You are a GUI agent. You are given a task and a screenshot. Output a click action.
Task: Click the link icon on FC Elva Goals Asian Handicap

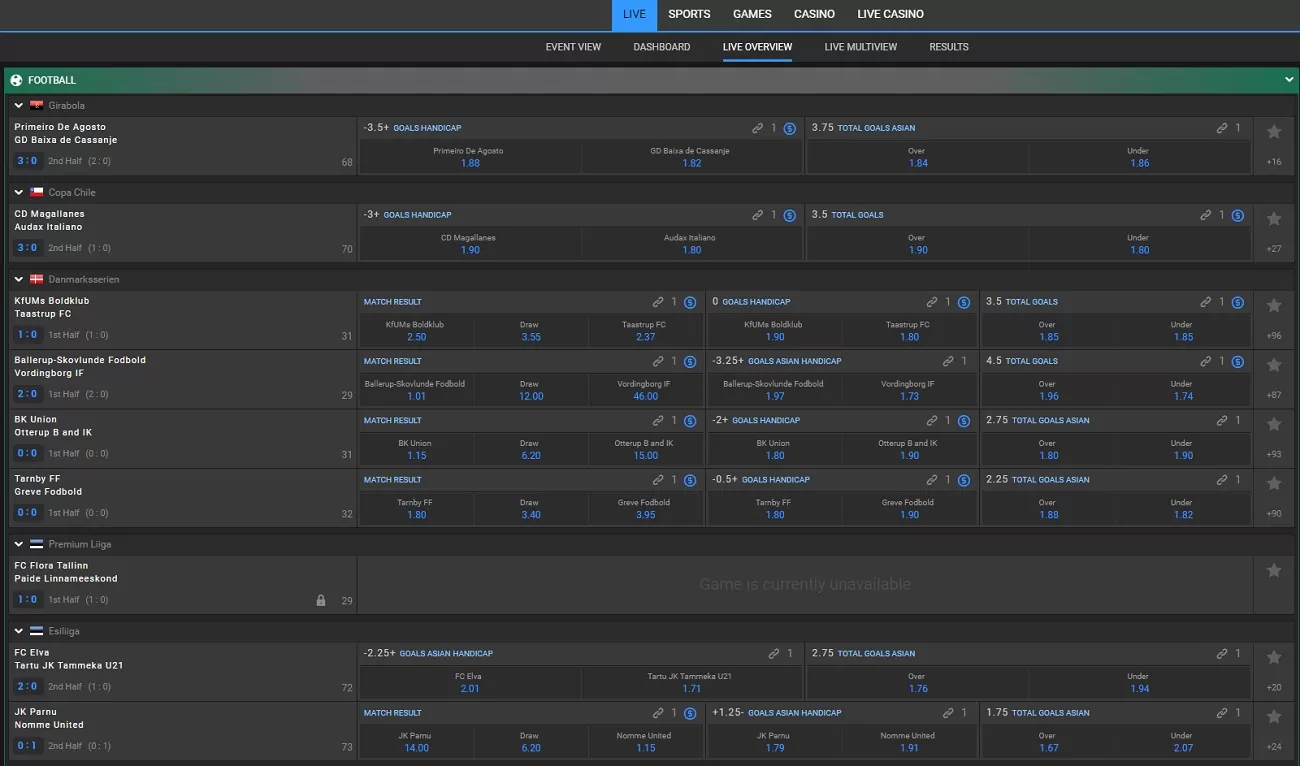(774, 654)
